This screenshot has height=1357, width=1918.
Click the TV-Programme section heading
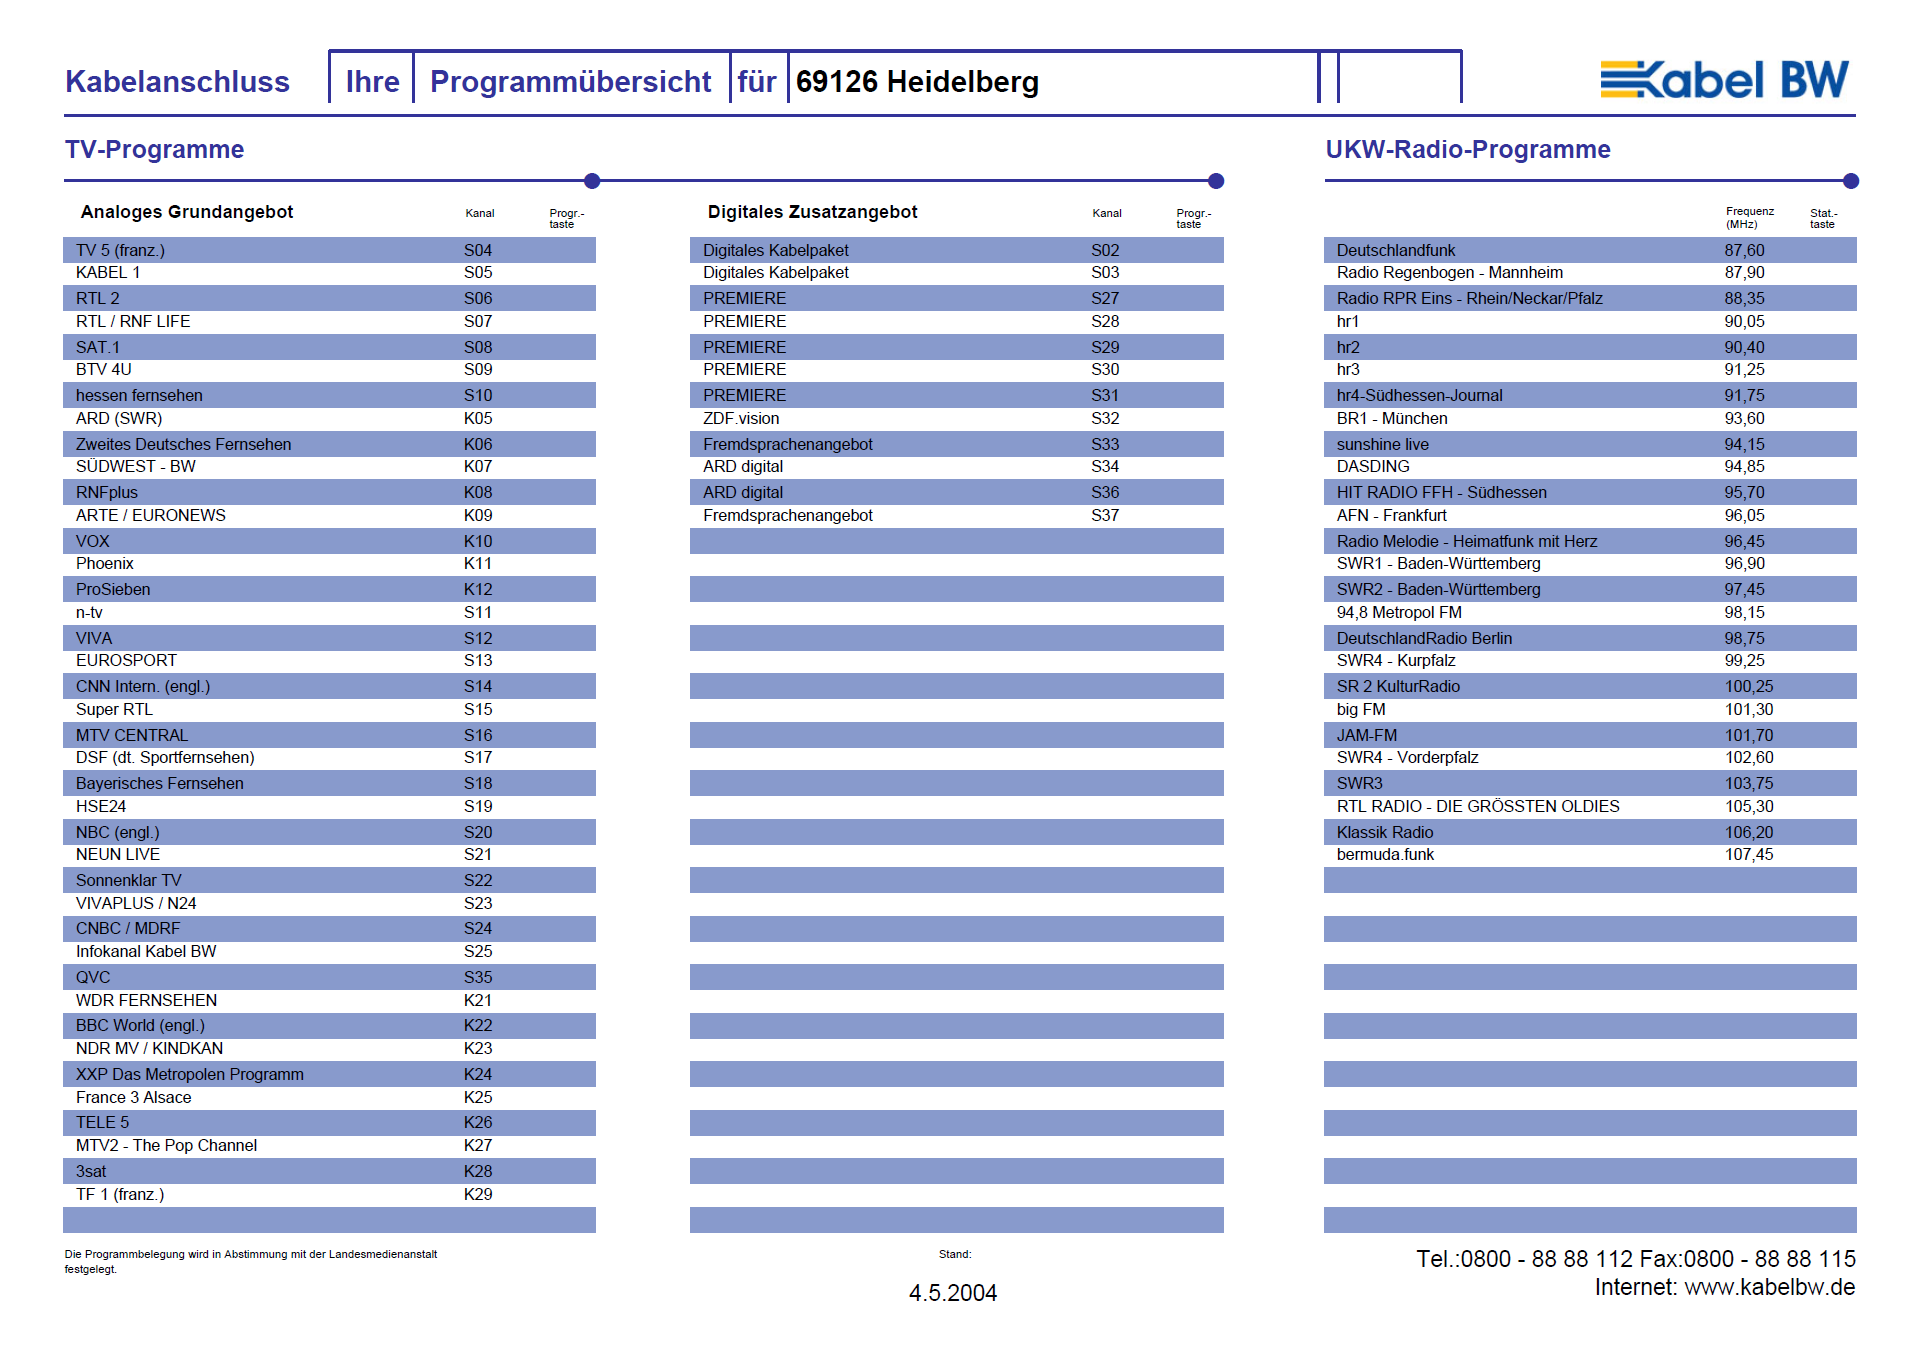pos(154,150)
